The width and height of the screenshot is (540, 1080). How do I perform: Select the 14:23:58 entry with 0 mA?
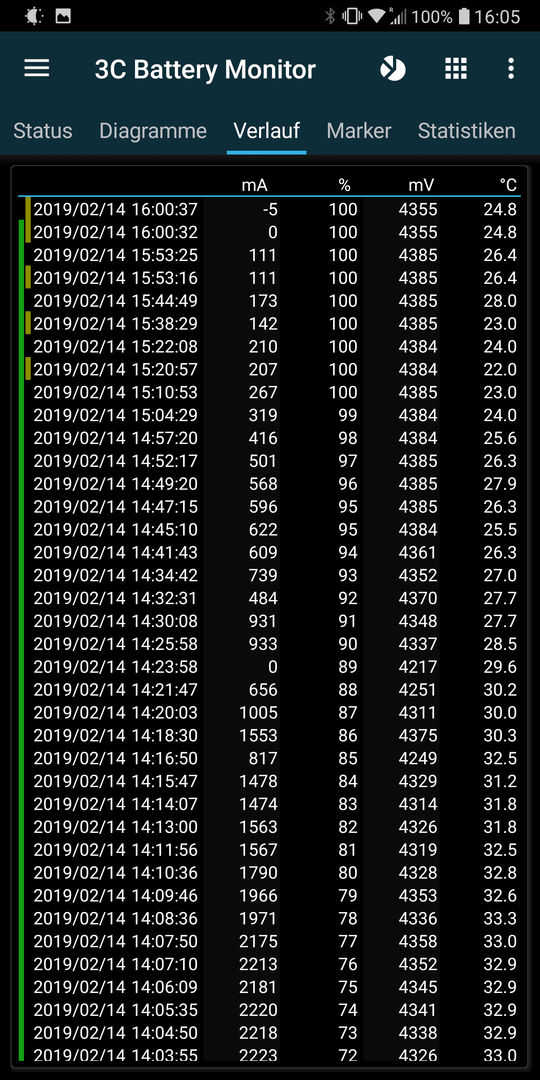[270, 667]
